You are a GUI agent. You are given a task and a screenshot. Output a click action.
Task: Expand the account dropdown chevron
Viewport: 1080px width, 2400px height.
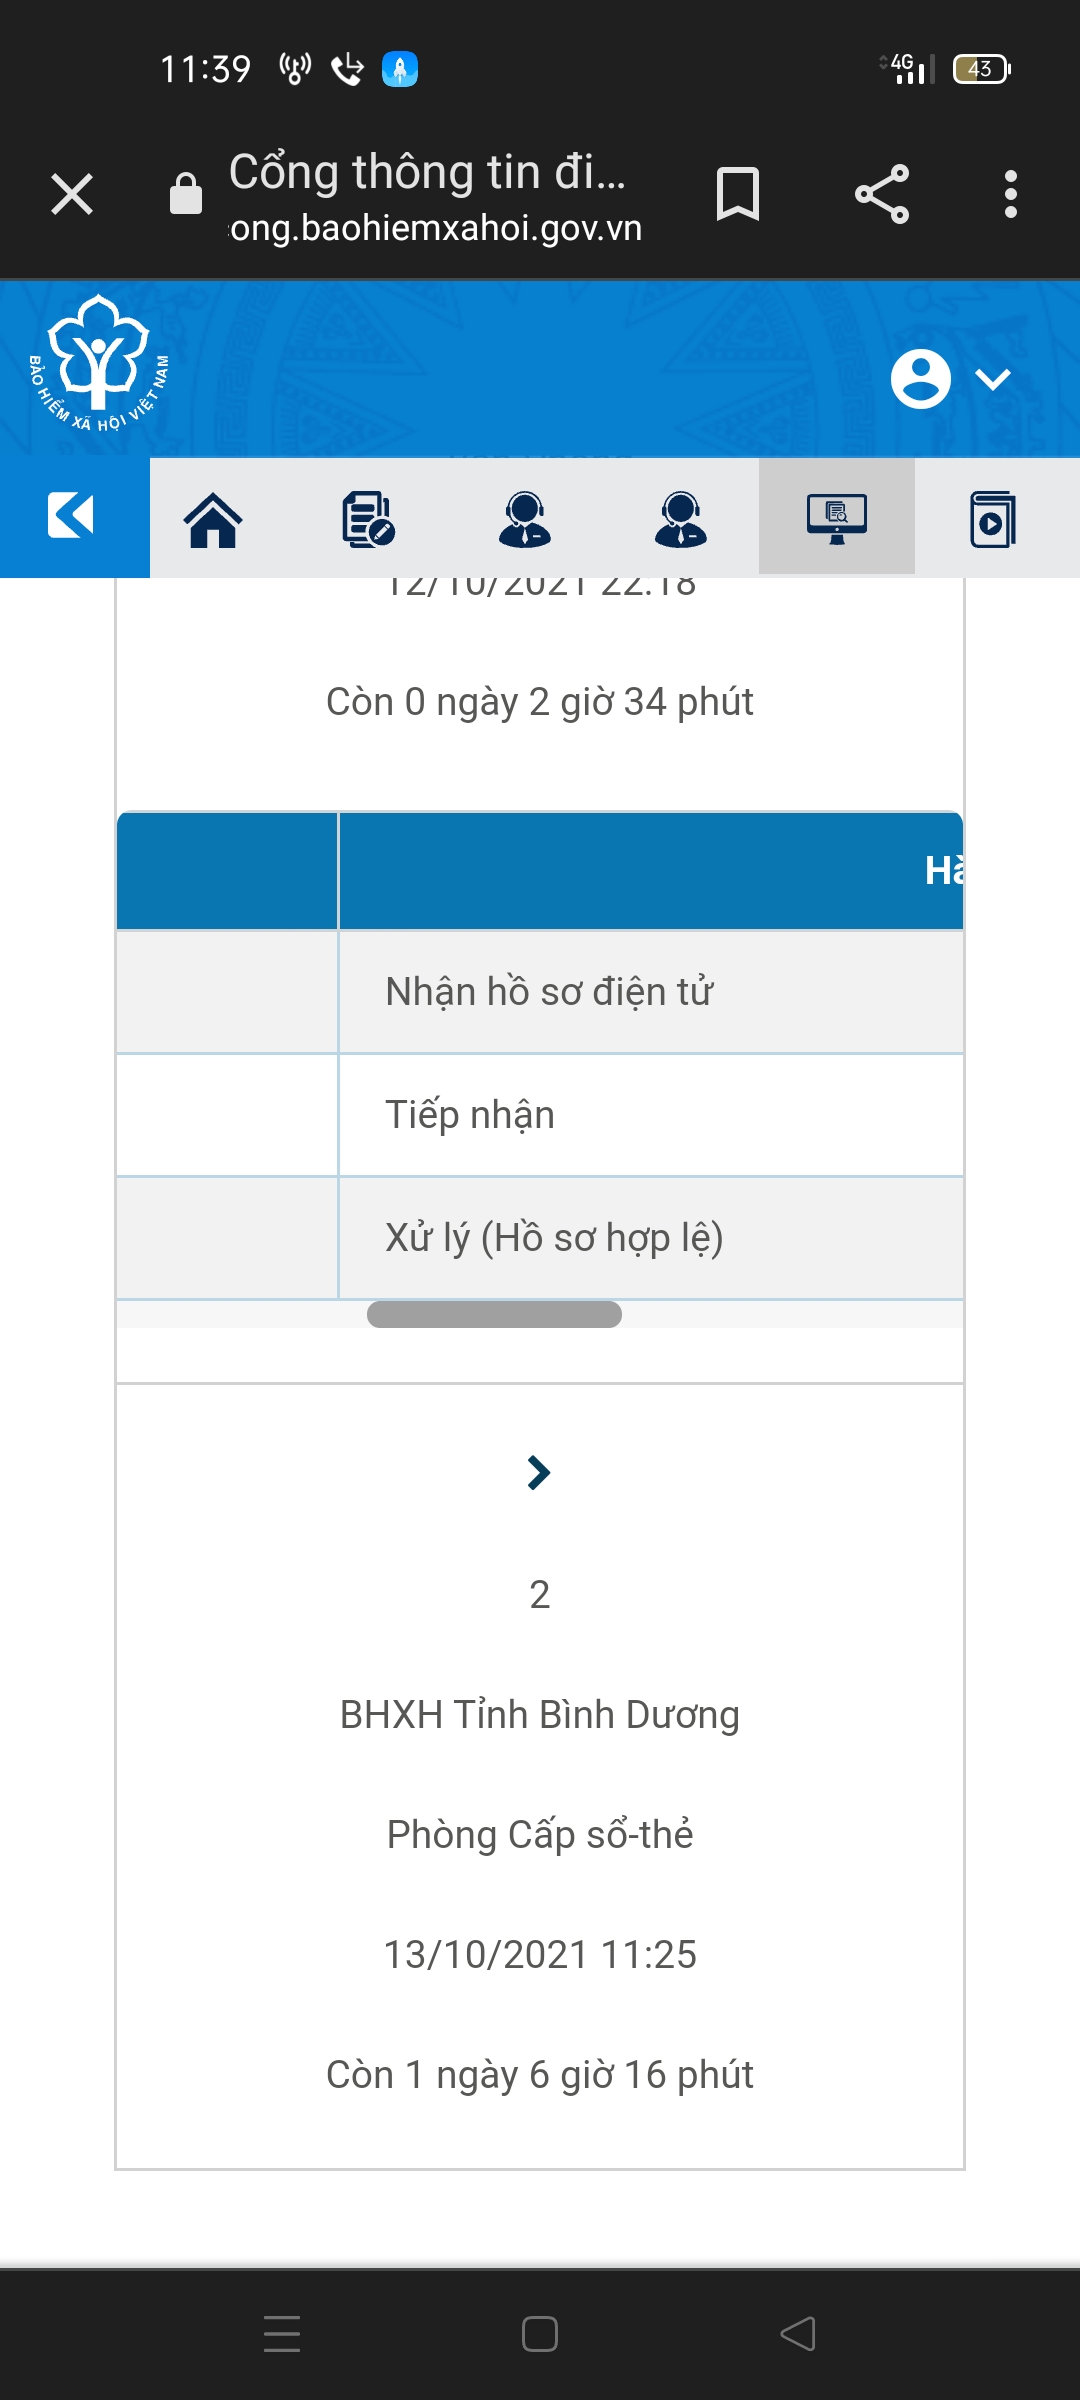point(993,379)
